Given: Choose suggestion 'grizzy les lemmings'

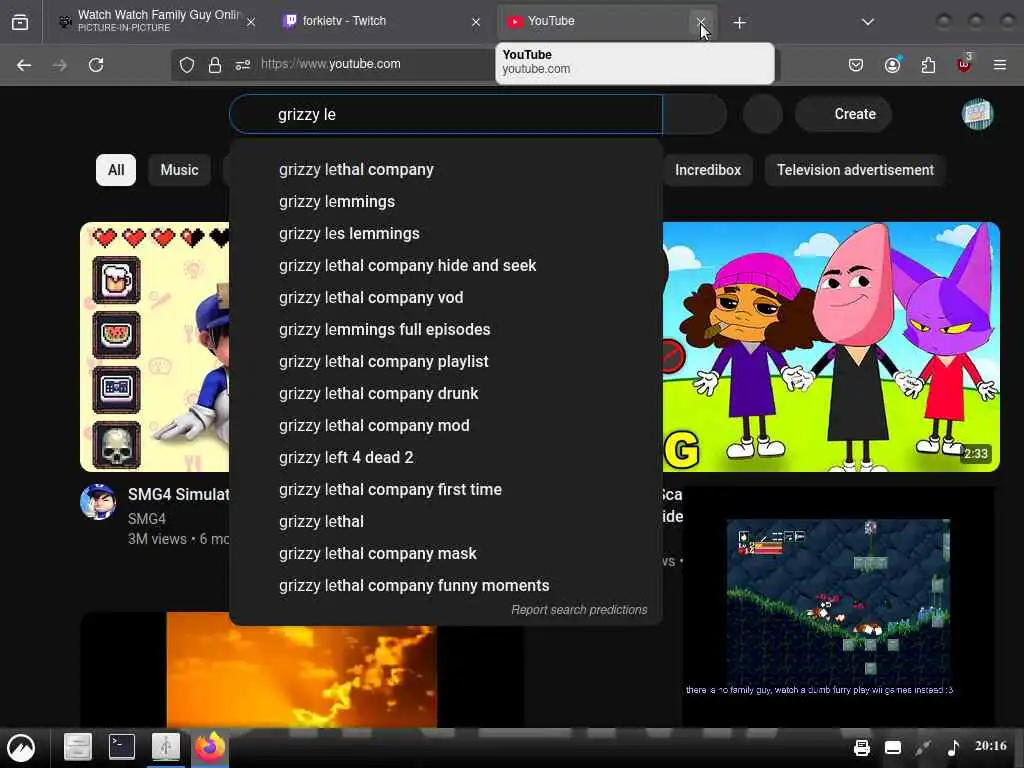Looking at the screenshot, I should pos(446,234).
